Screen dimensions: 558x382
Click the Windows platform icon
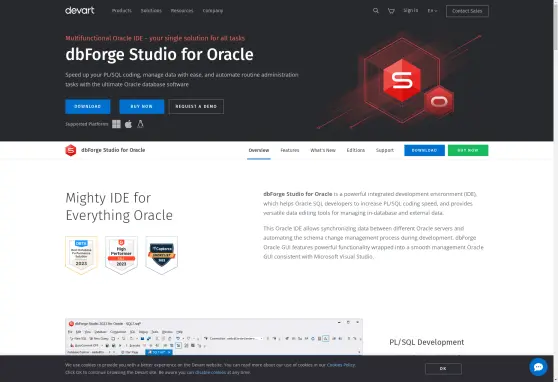(x=116, y=124)
